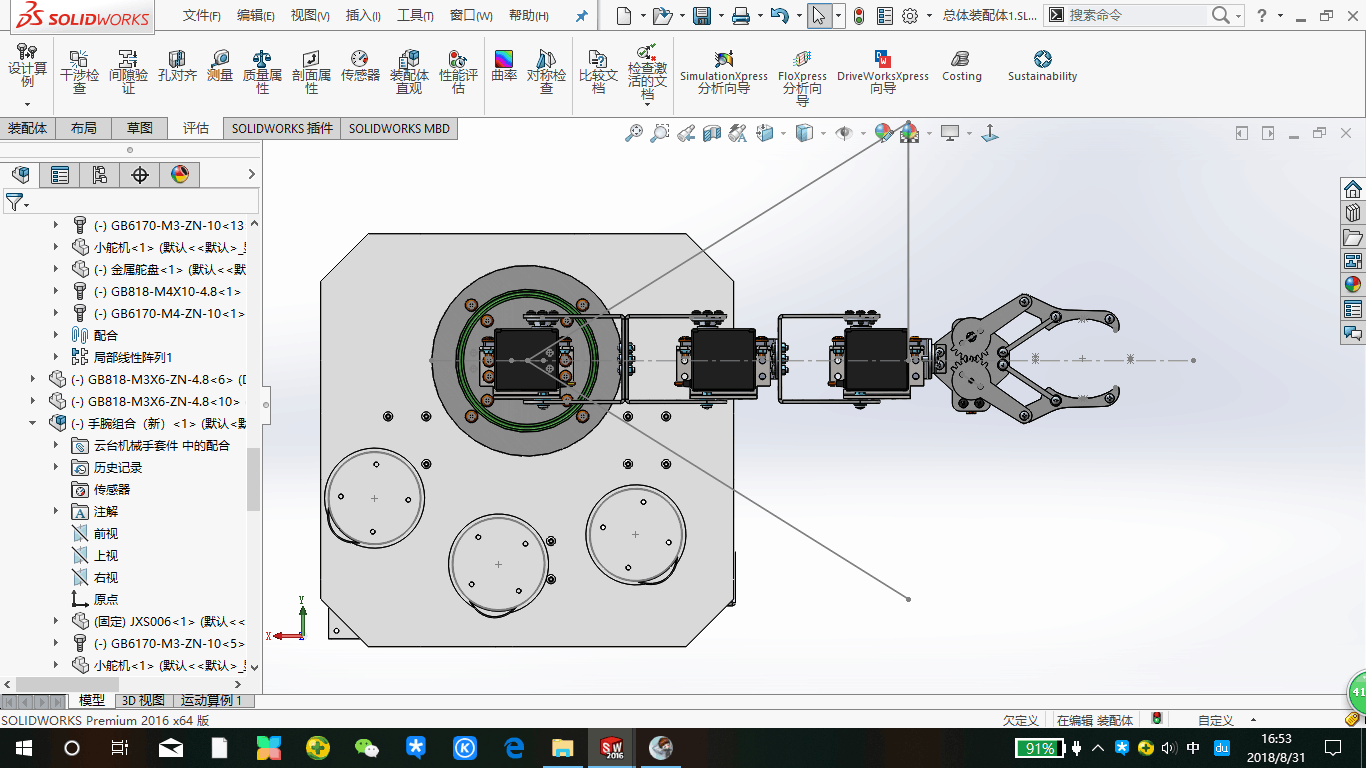
Task: Expand manager pane tabs chevron
Action: [x=251, y=174]
